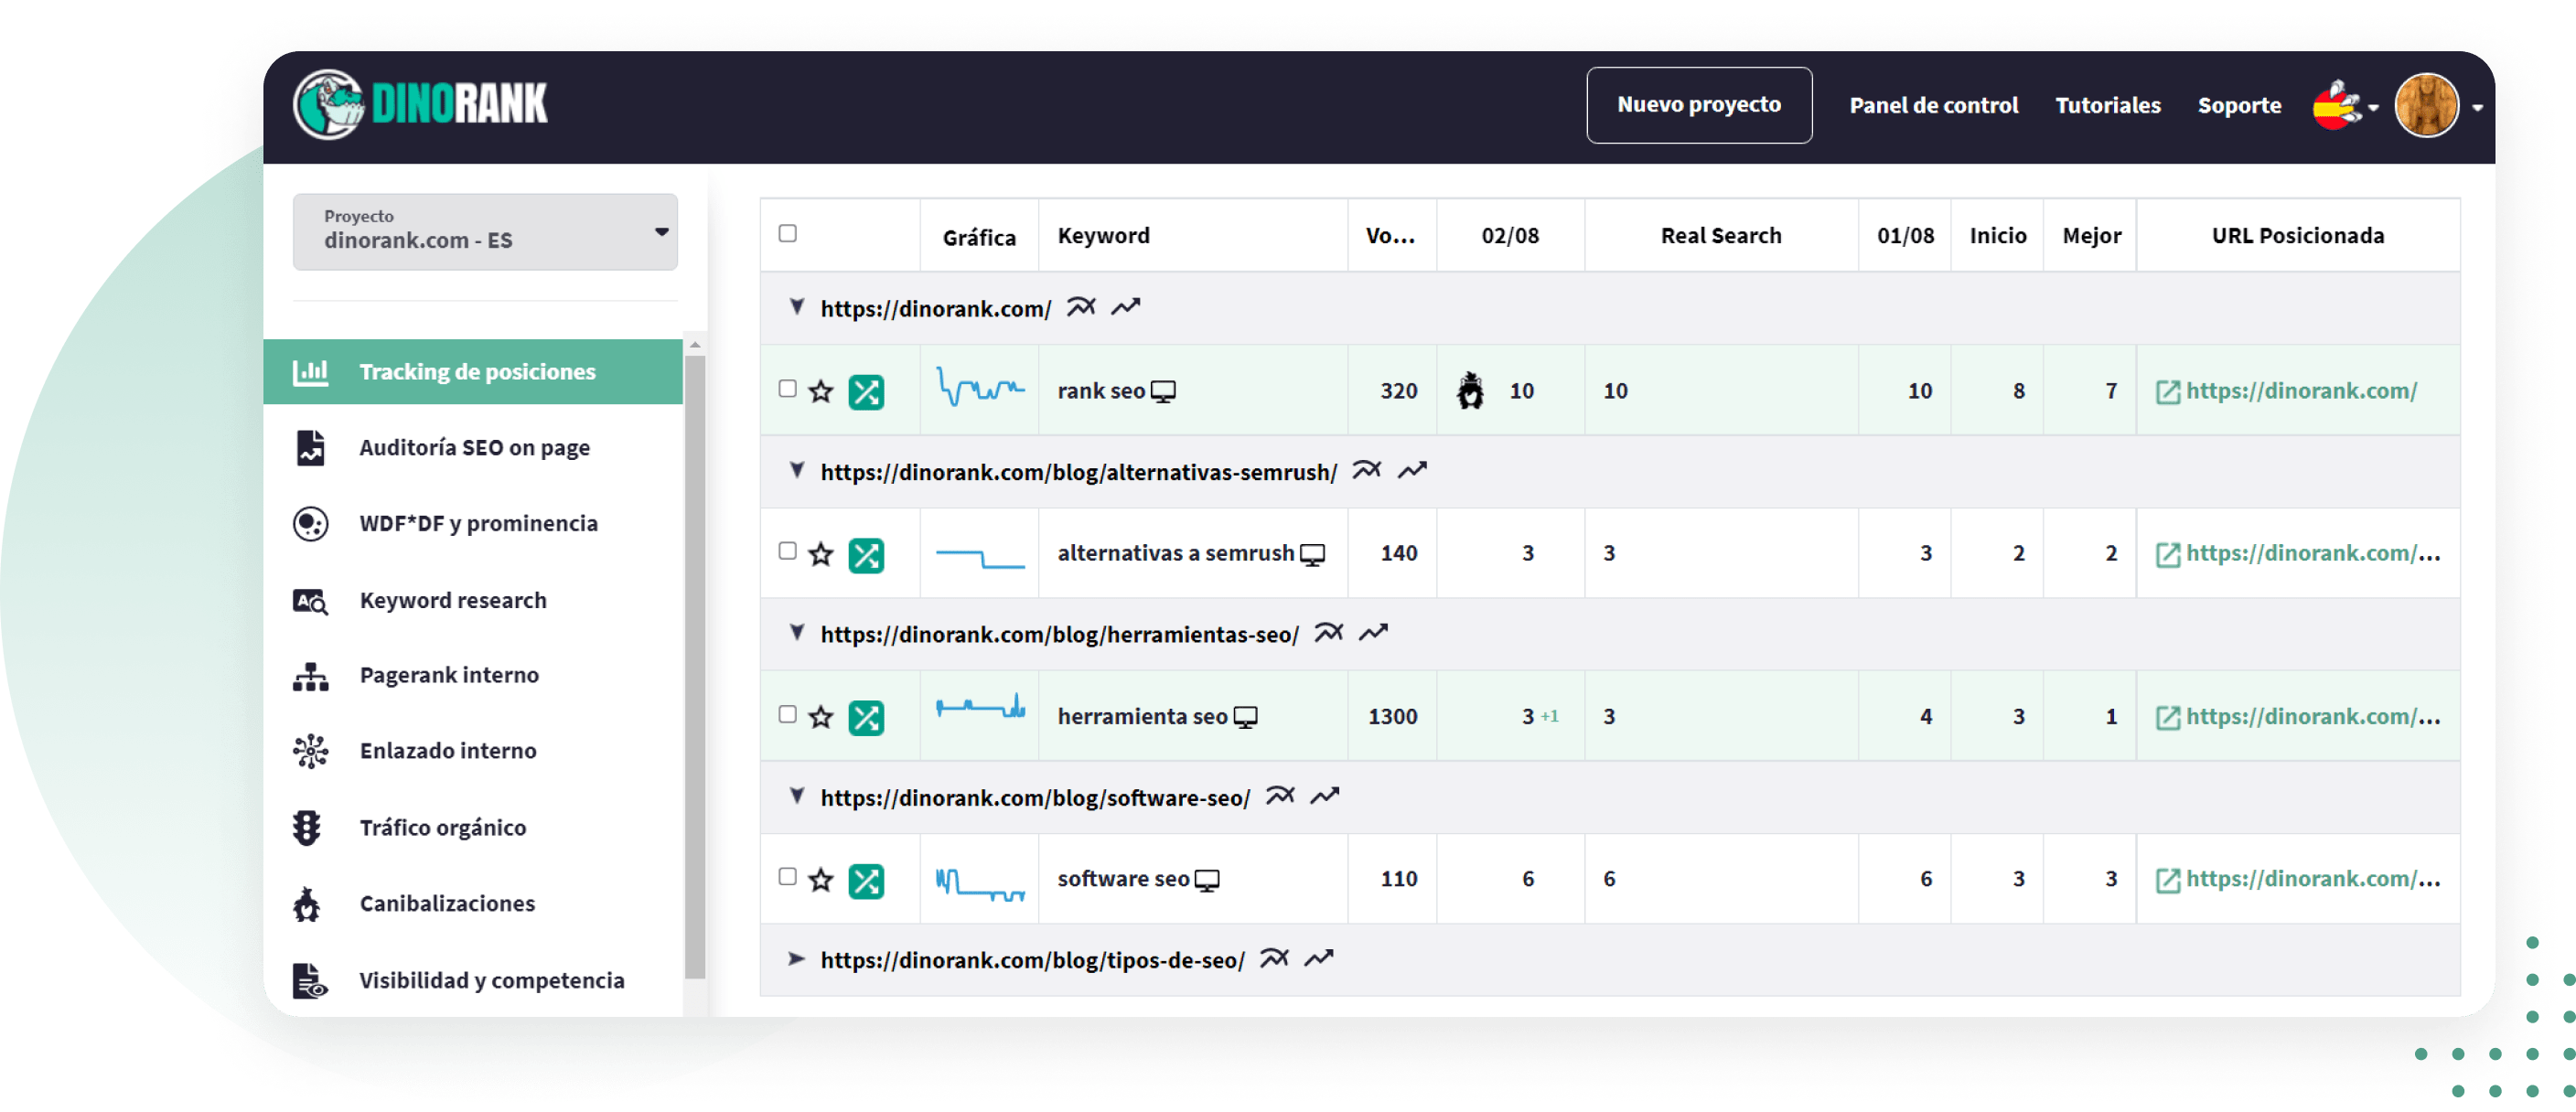The image size is (2576, 1112).
Task: Open the Tutoriales link
Action: click(2108, 105)
